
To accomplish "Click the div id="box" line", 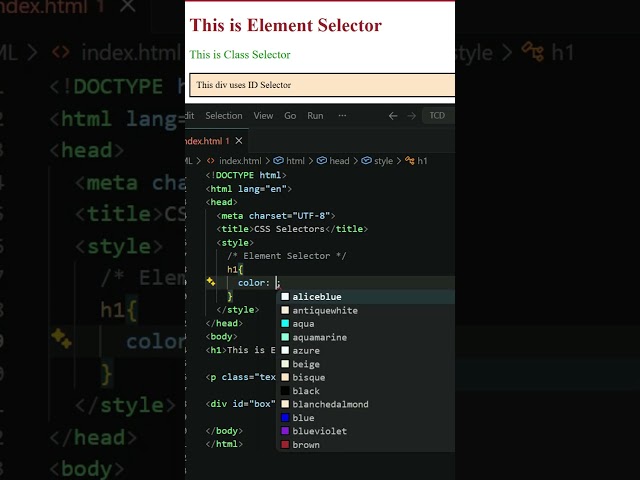I will click(x=241, y=404).
